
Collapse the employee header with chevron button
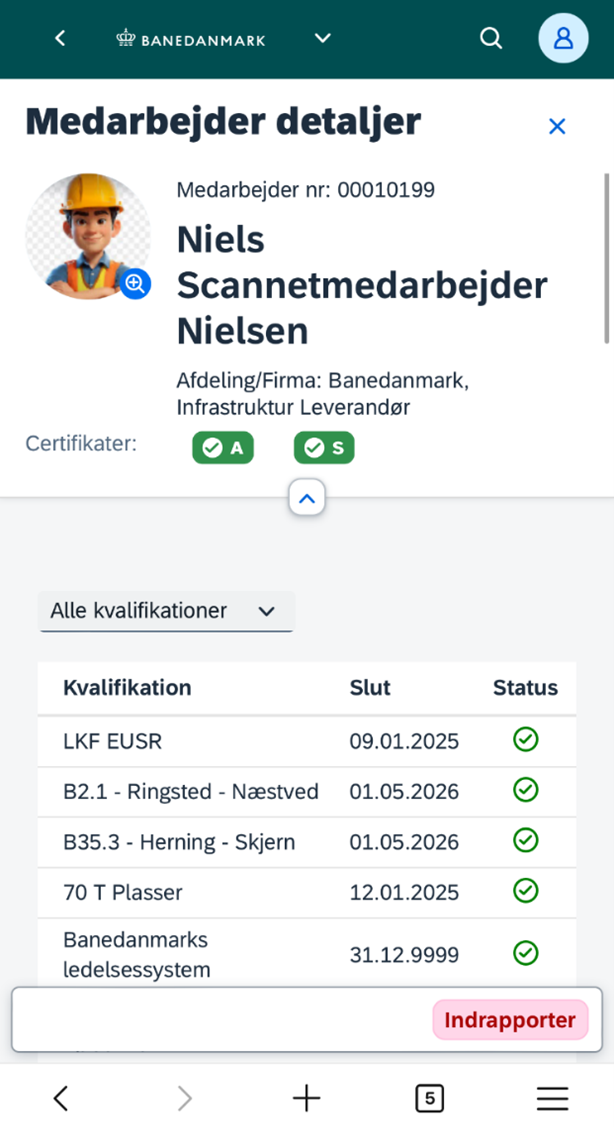coord(307,497)
